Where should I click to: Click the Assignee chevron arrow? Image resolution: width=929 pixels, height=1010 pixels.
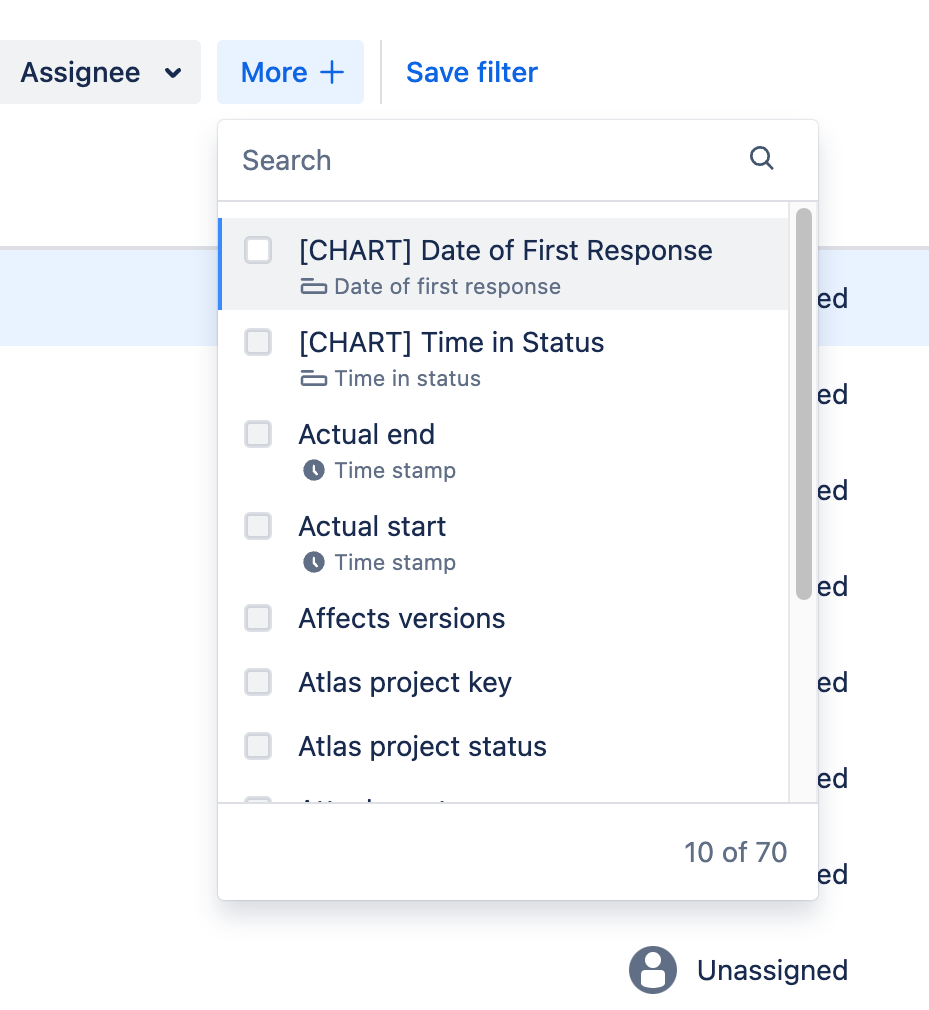click(173, 73)
